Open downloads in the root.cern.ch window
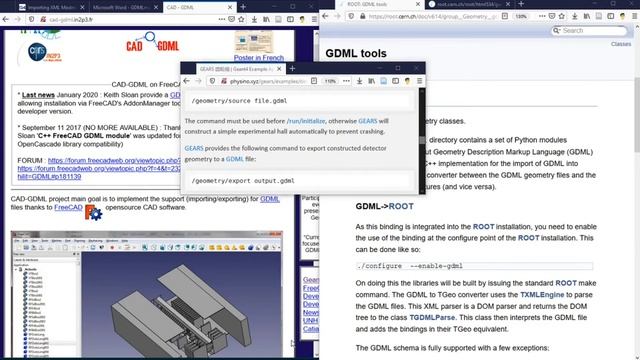Image resolution: width=640 pixels, height=360 pixels. point(575,16)
